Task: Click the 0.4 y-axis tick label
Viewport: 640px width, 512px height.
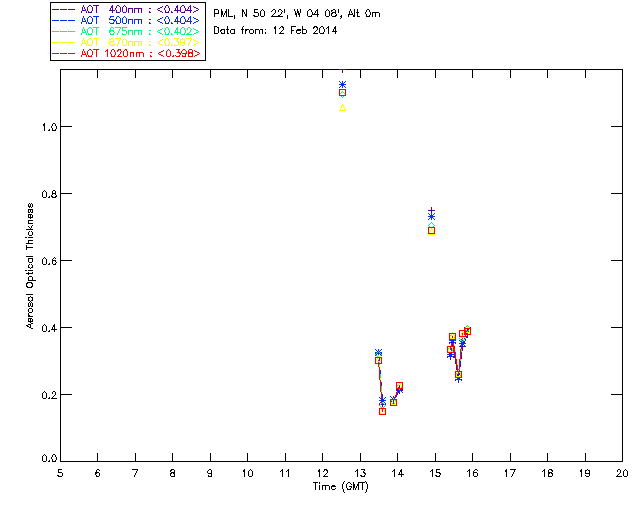Action: (x=49, y=328)
